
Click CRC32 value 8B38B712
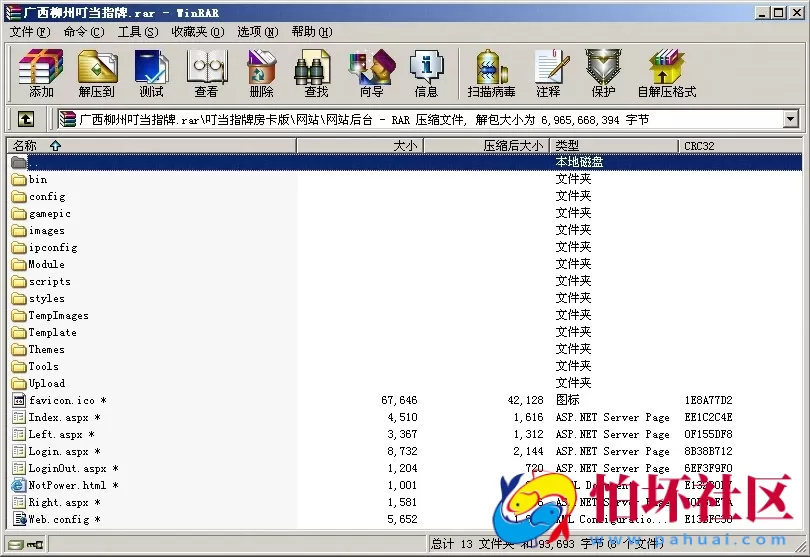(x=708, y=451)
